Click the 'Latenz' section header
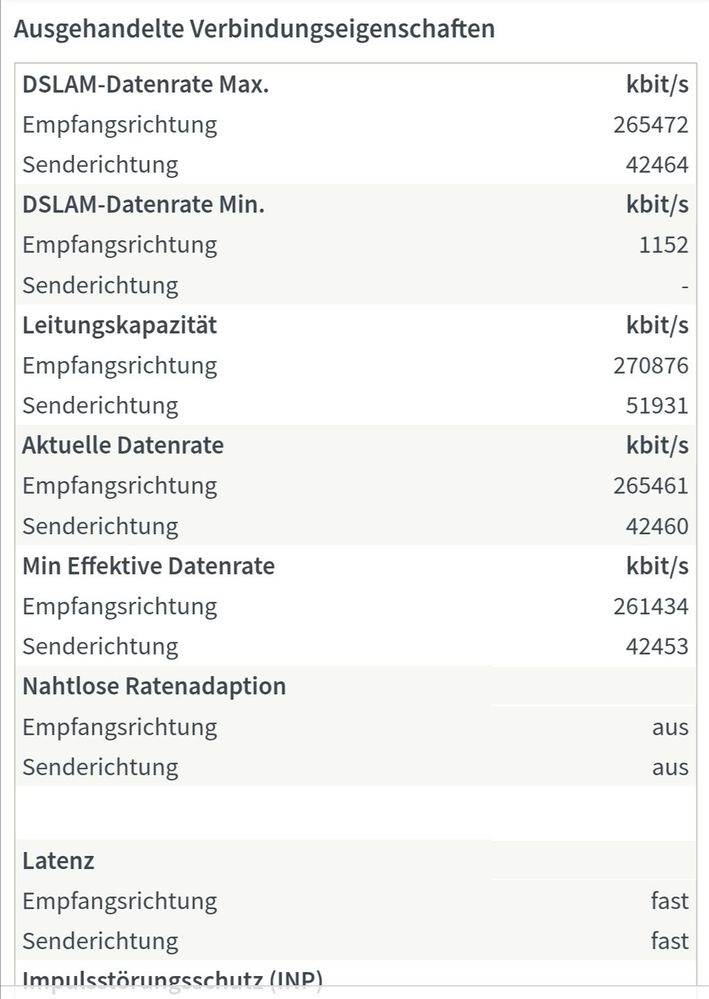The width and height of the screenshot is (709, 999). [59, 861]
